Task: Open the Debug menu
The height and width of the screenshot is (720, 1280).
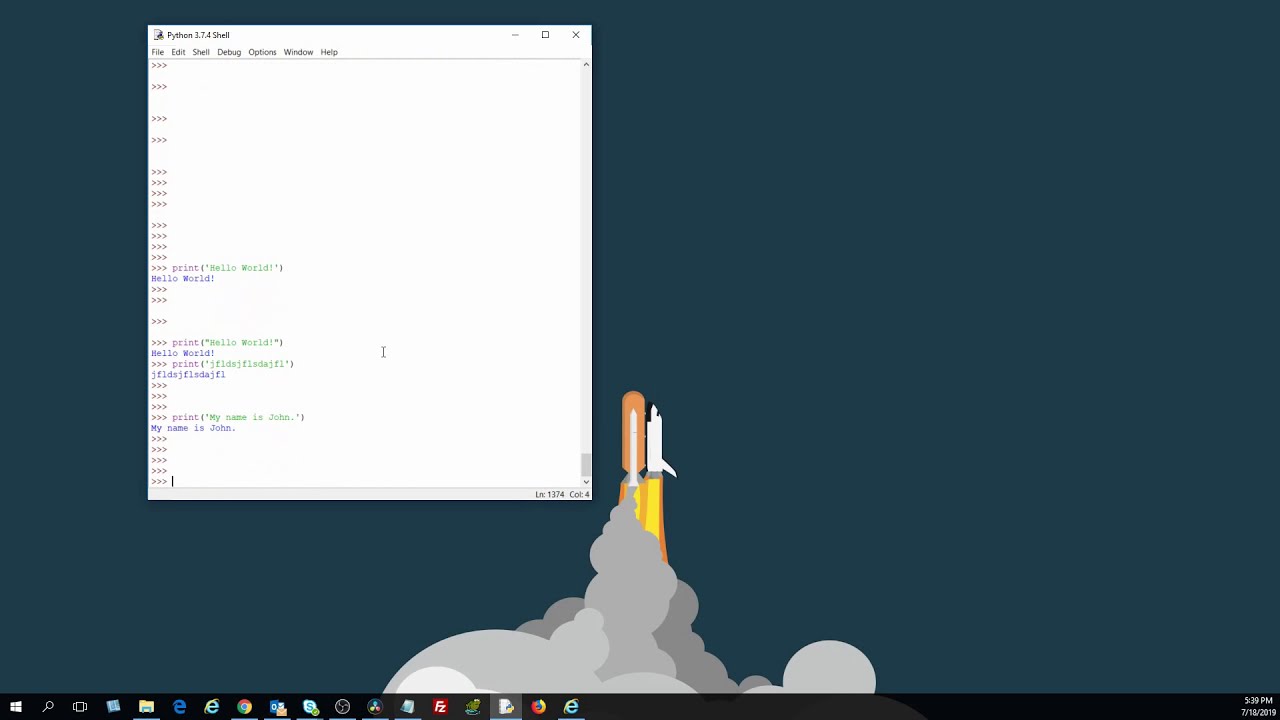Action: (x=229, y=52)
